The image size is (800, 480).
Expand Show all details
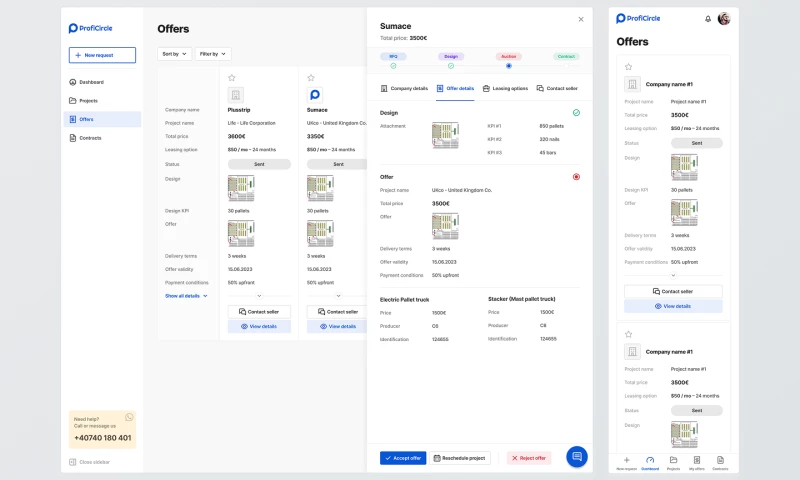click(186, 296)
